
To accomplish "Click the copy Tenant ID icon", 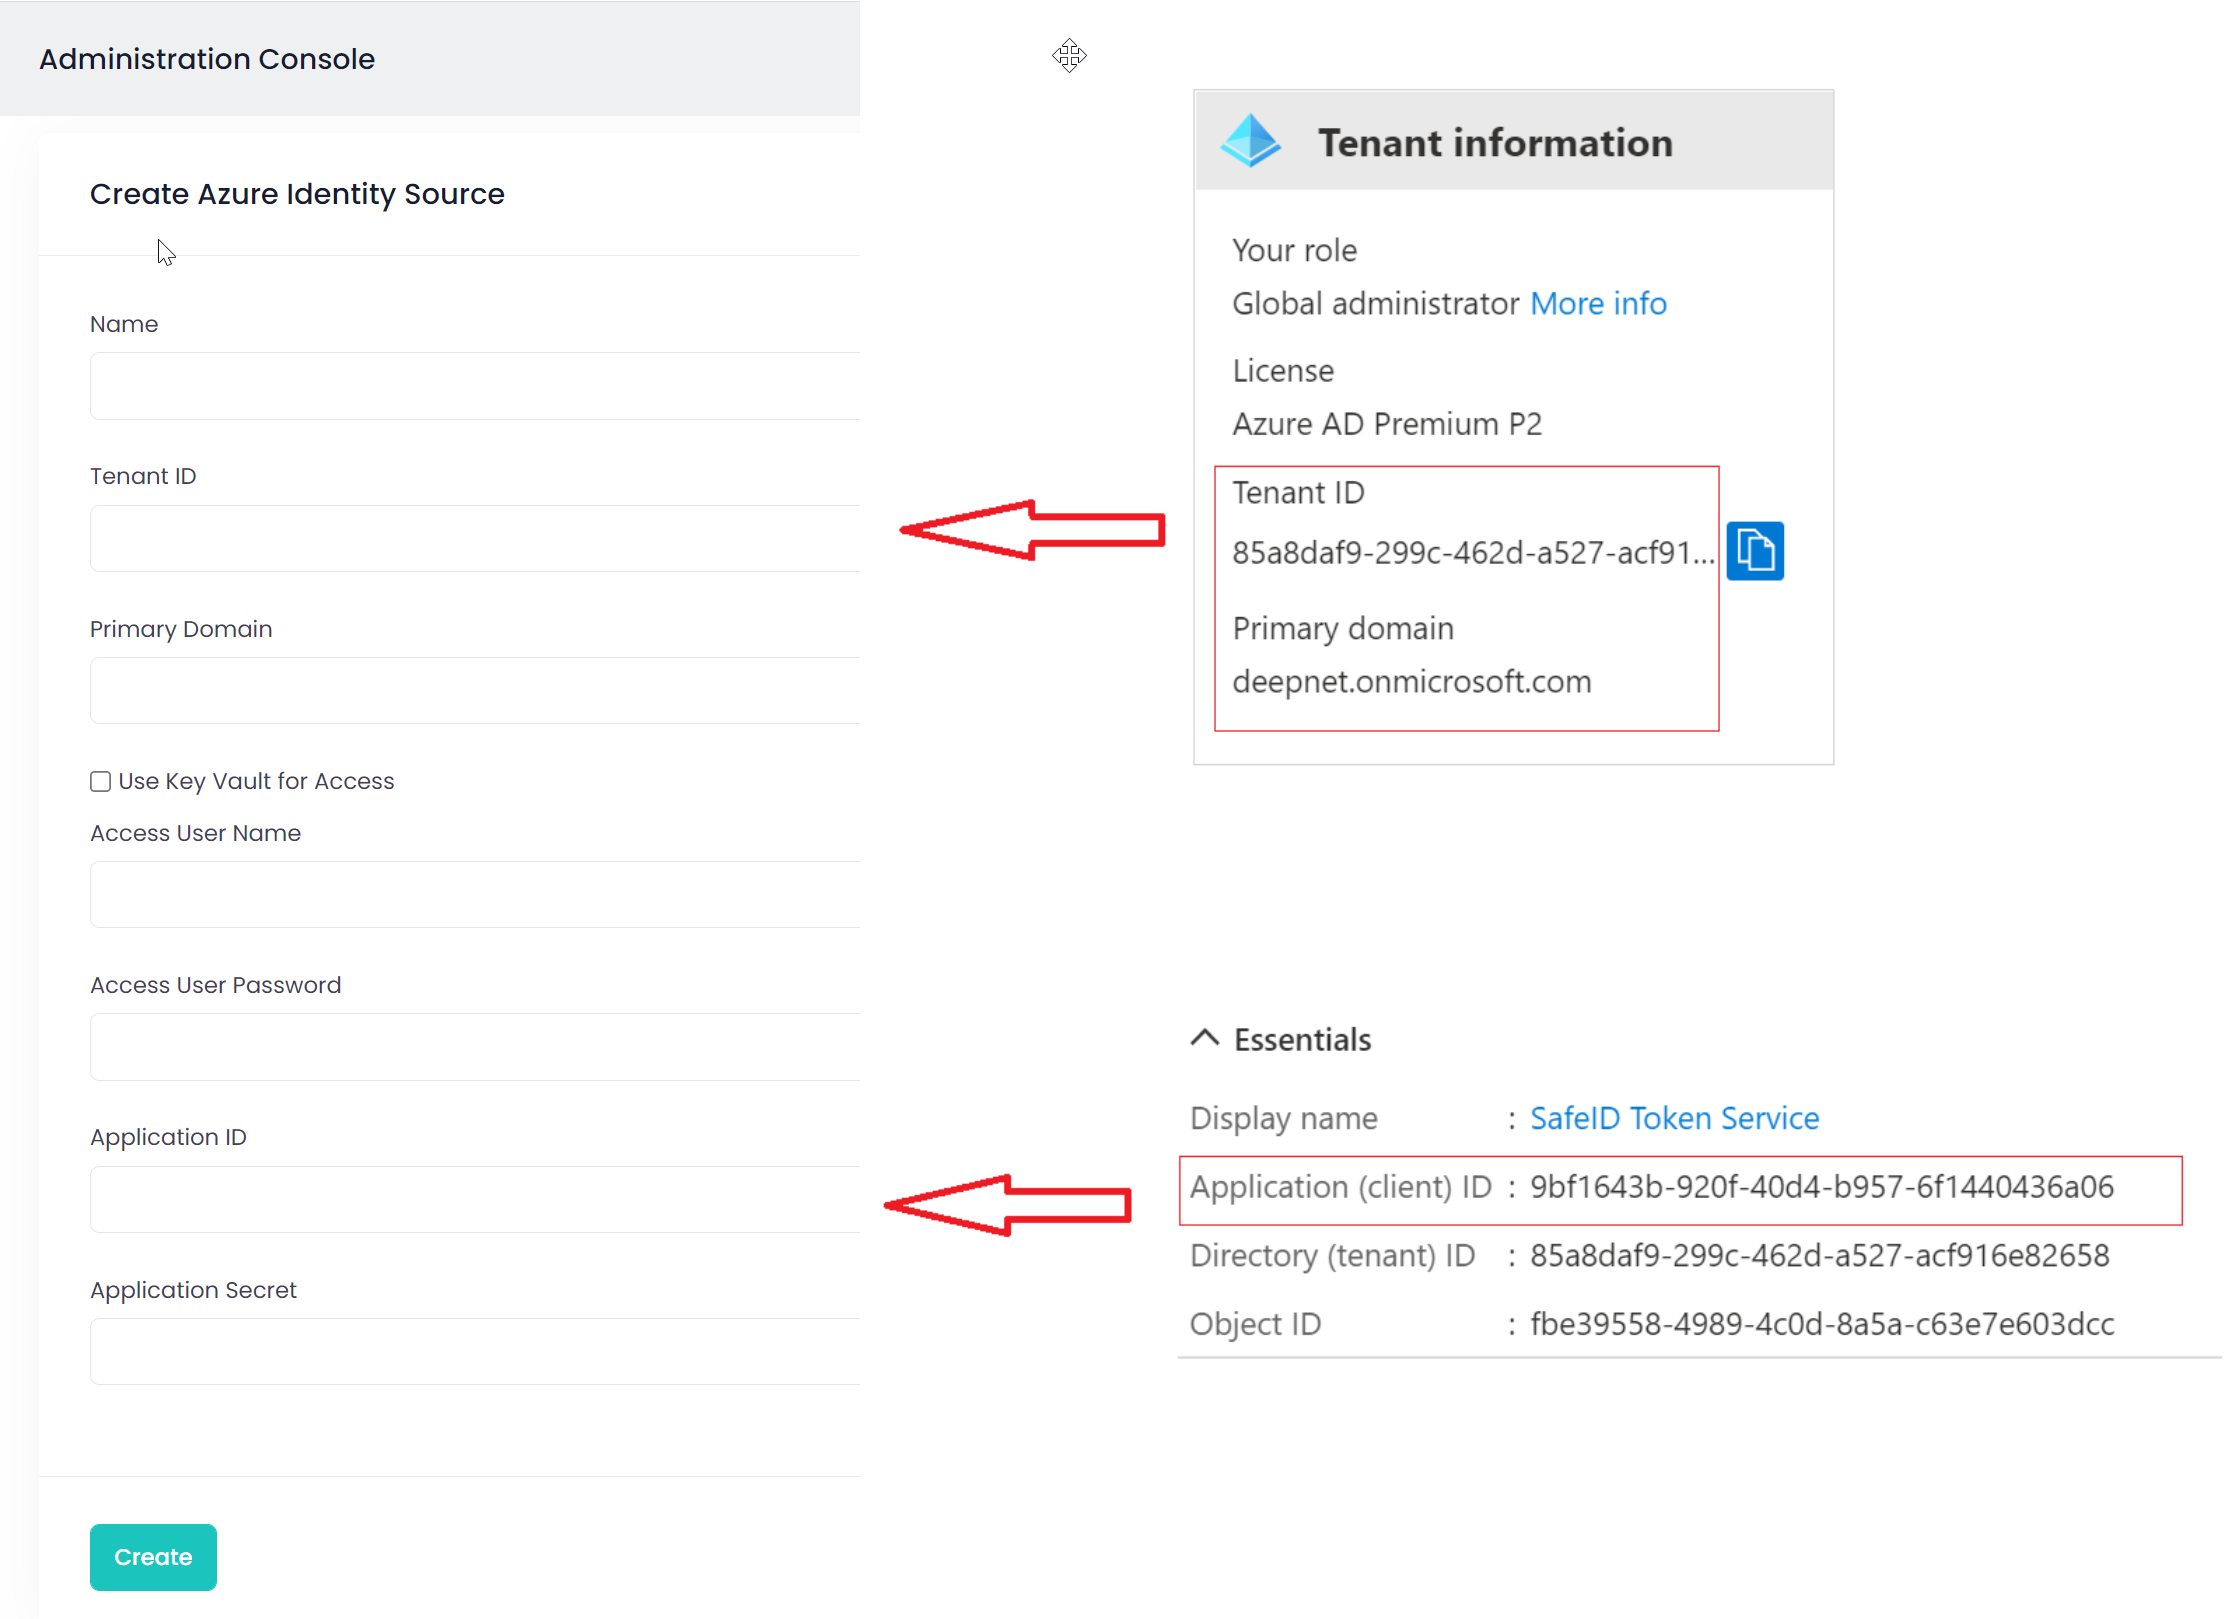I will tap(1755, 551).
